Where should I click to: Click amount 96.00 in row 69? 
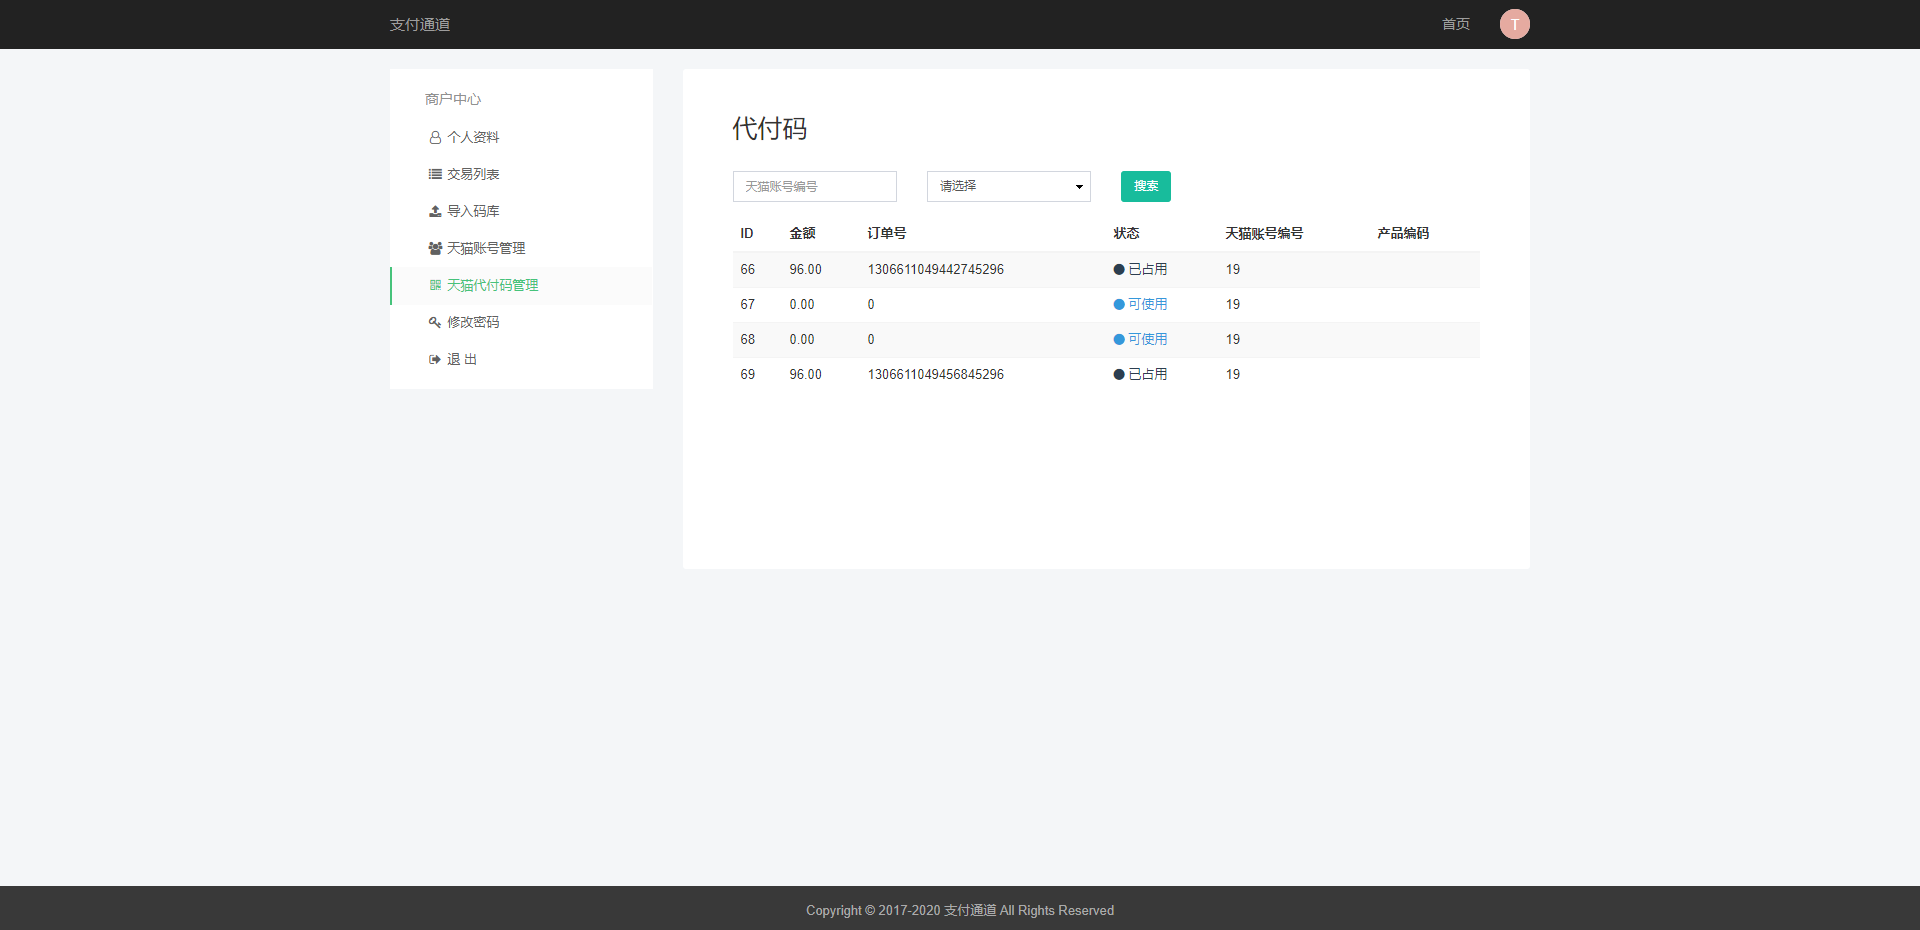805,375
